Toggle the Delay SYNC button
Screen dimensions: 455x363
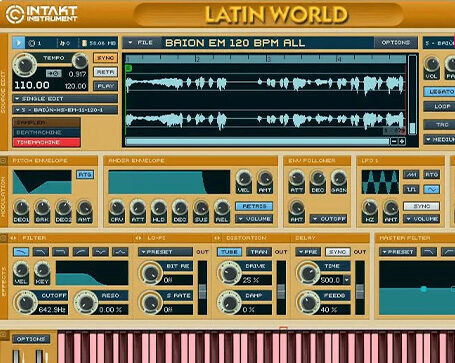[337, 252]
